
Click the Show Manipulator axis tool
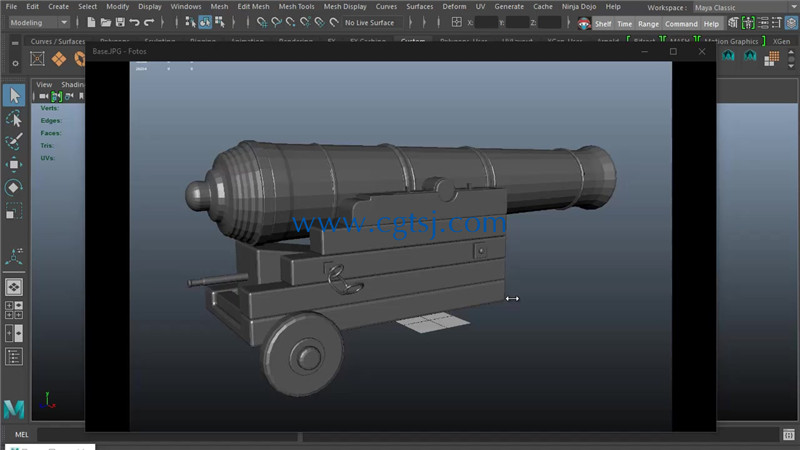pos(14,257)
